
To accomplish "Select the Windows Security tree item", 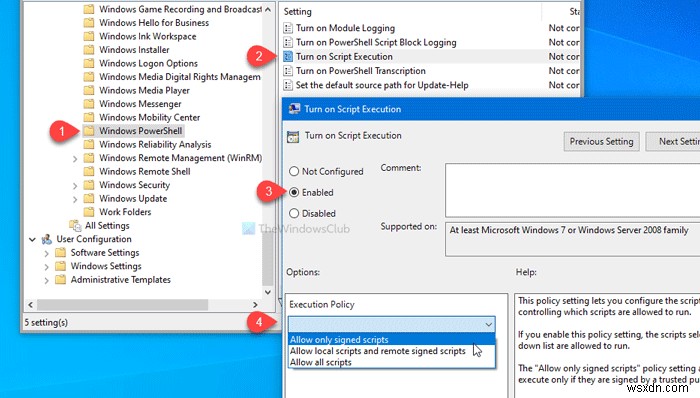I will coord(134,185).
